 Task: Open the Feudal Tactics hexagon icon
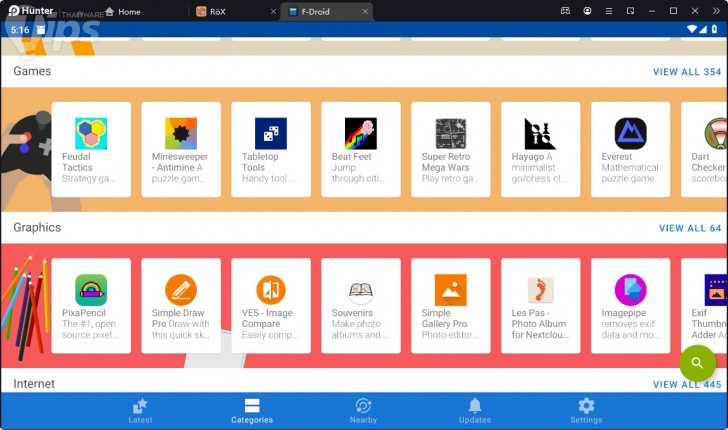pyautogui.click(x=91, y=134)
